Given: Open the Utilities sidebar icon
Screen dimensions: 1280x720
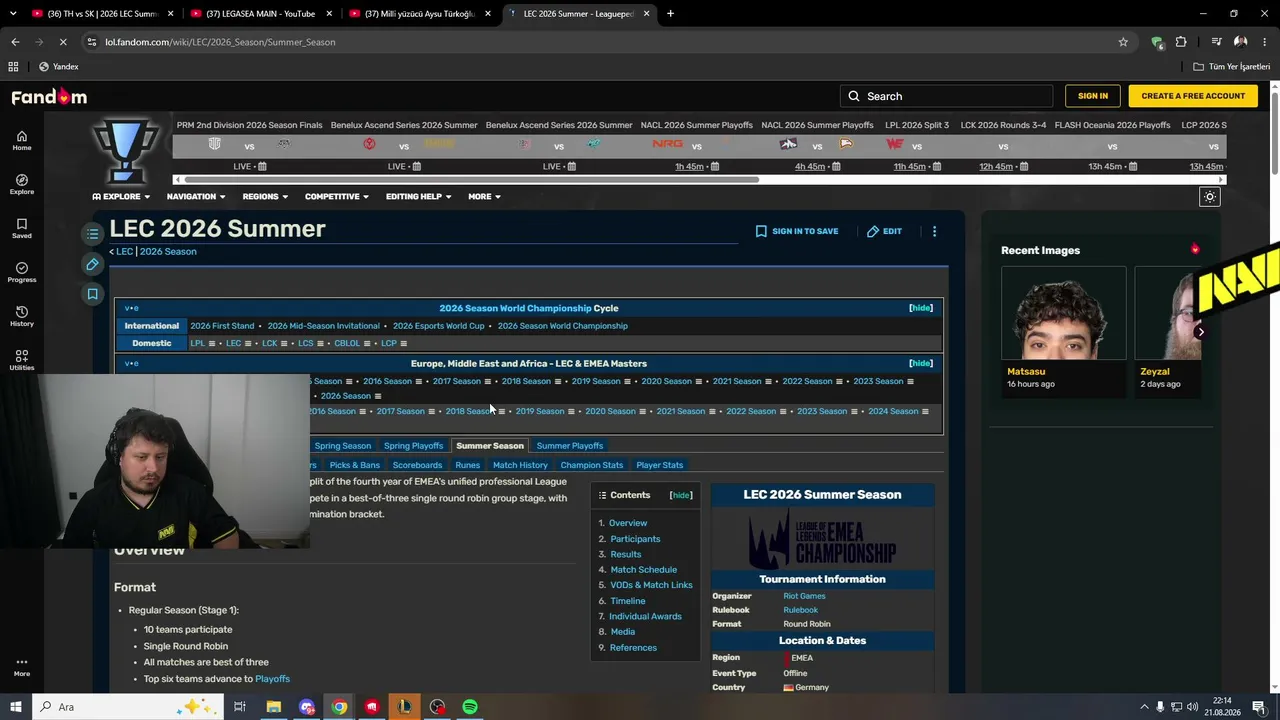Looking at the screenshot, I should tap(22, 360).
